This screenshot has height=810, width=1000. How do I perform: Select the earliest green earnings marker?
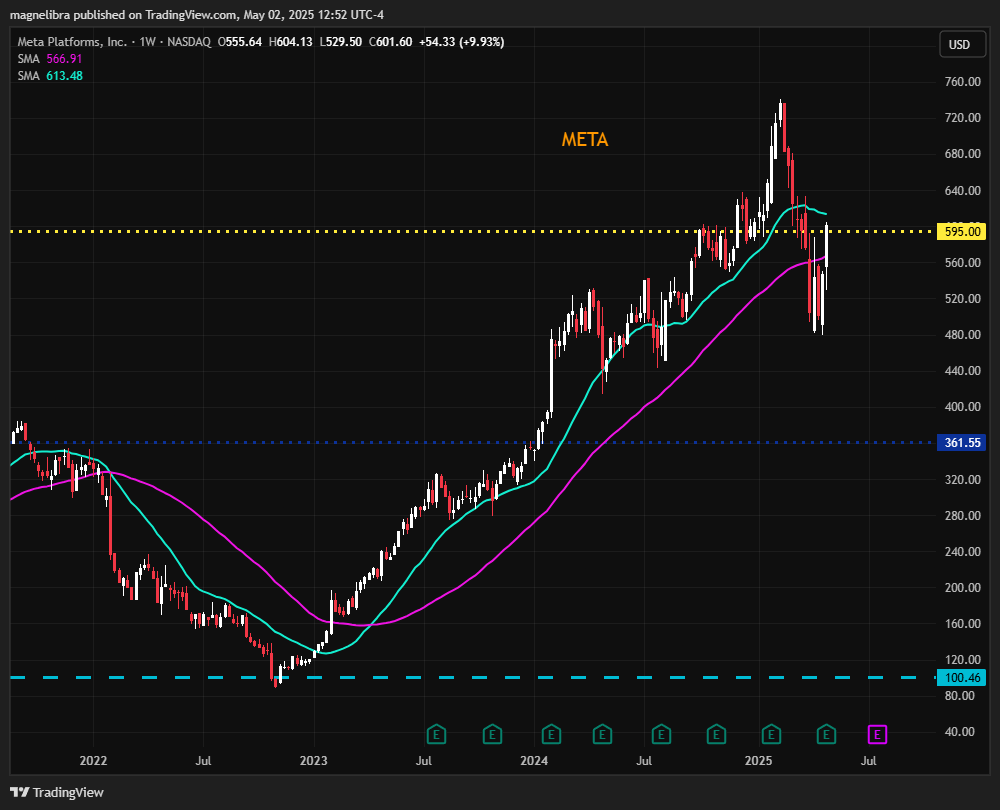(x=436, y=735)
